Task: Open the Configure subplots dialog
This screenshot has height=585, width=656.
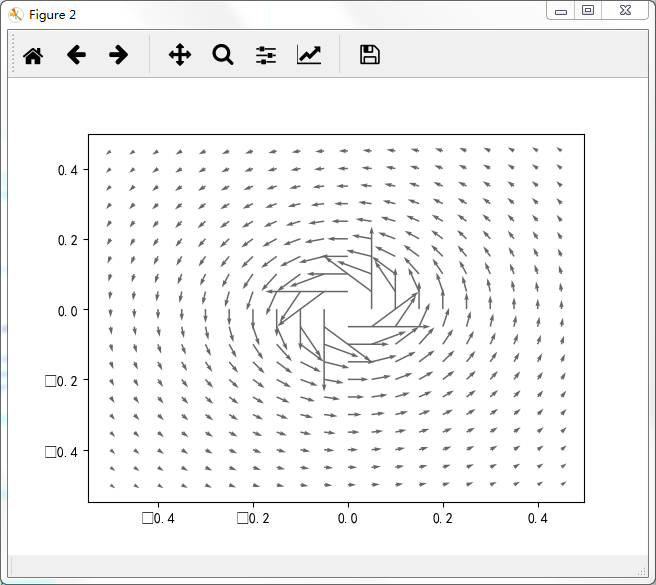Action: coord(266,55)
